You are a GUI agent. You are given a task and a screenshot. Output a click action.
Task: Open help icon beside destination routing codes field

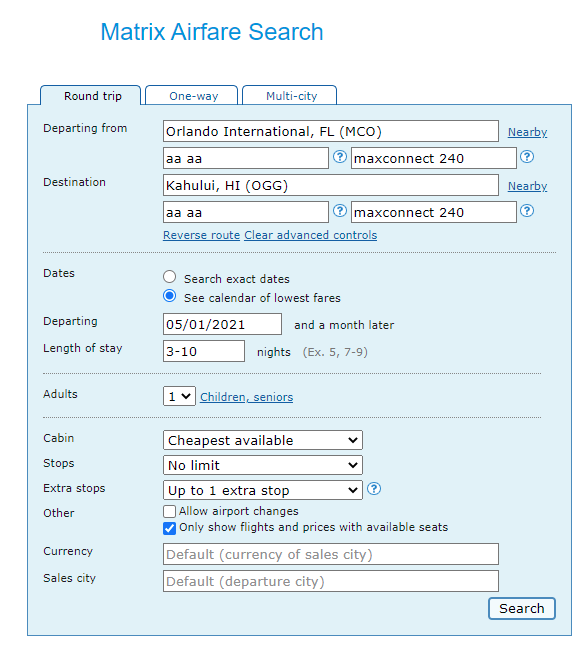[340, 211]
